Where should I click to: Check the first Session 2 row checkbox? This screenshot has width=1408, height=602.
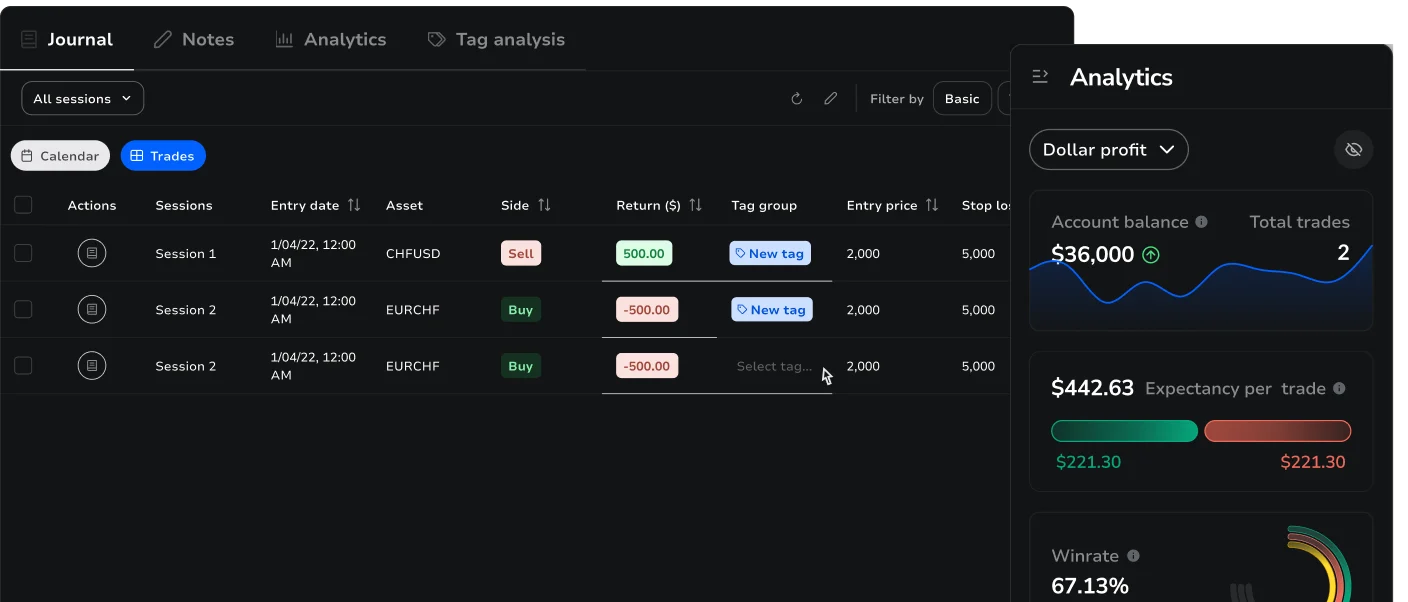[23, 310]
